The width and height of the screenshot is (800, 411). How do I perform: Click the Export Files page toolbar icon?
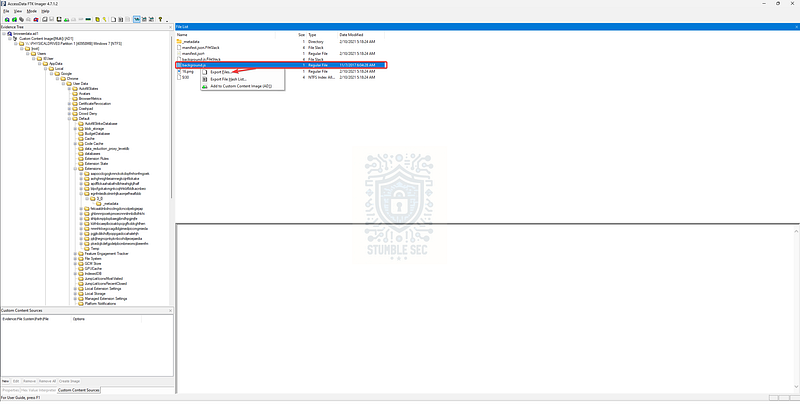coord(113,19)
